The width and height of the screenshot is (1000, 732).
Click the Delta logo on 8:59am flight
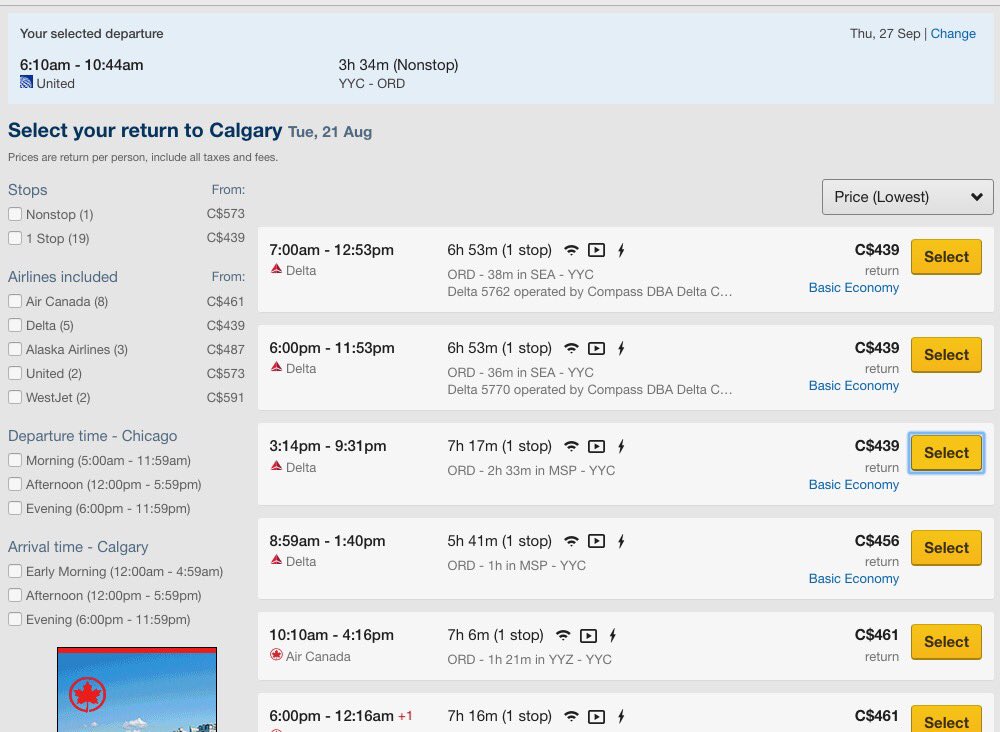coord(276,560)
